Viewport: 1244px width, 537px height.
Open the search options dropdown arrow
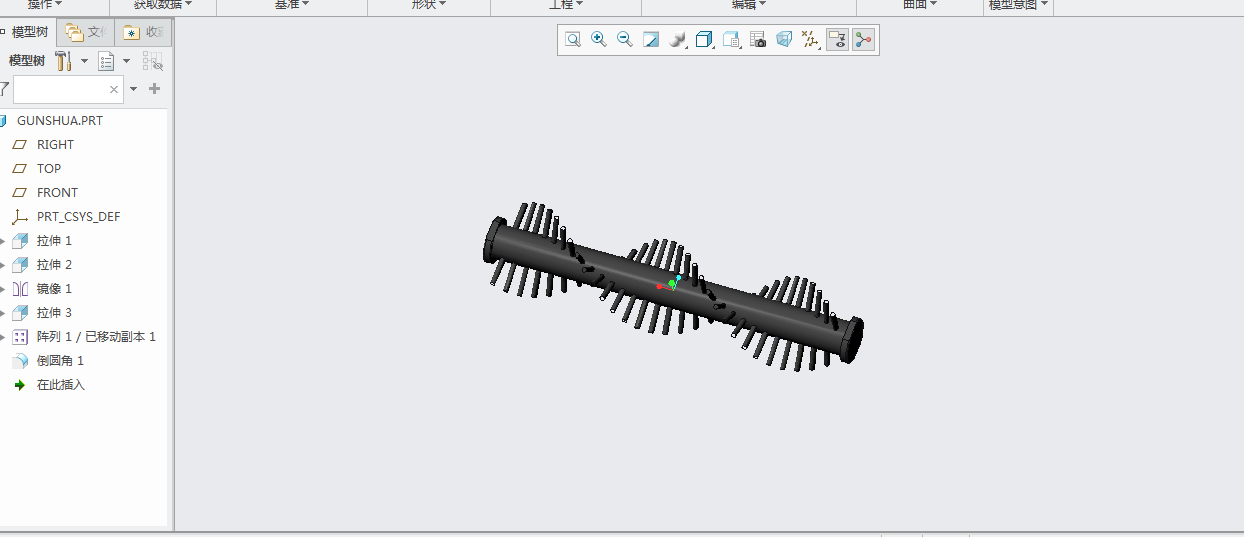coord(134,89)
